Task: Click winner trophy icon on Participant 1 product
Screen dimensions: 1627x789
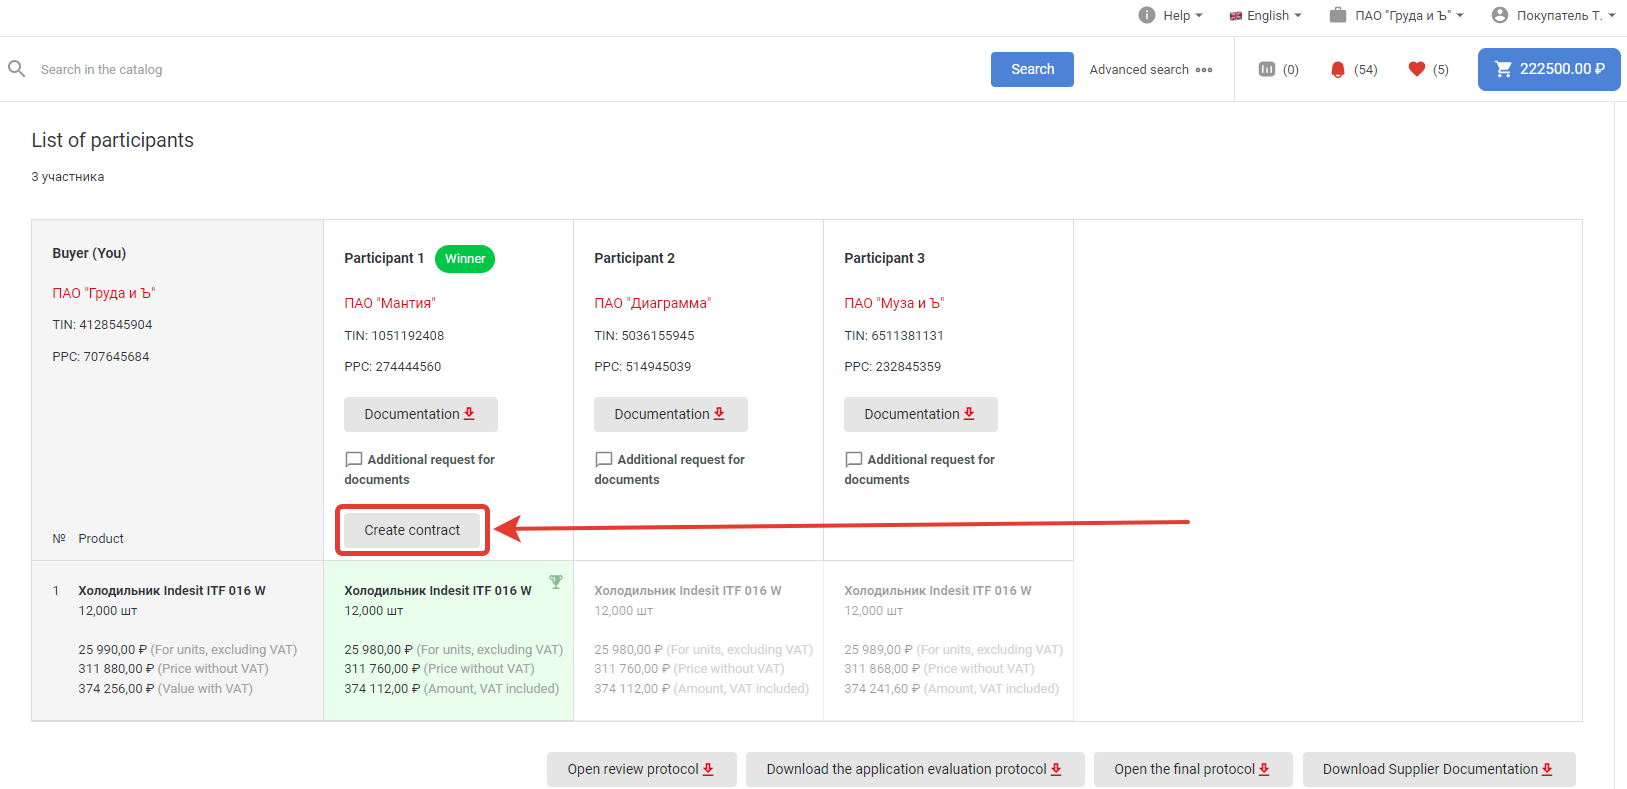Action: point(556,582)
